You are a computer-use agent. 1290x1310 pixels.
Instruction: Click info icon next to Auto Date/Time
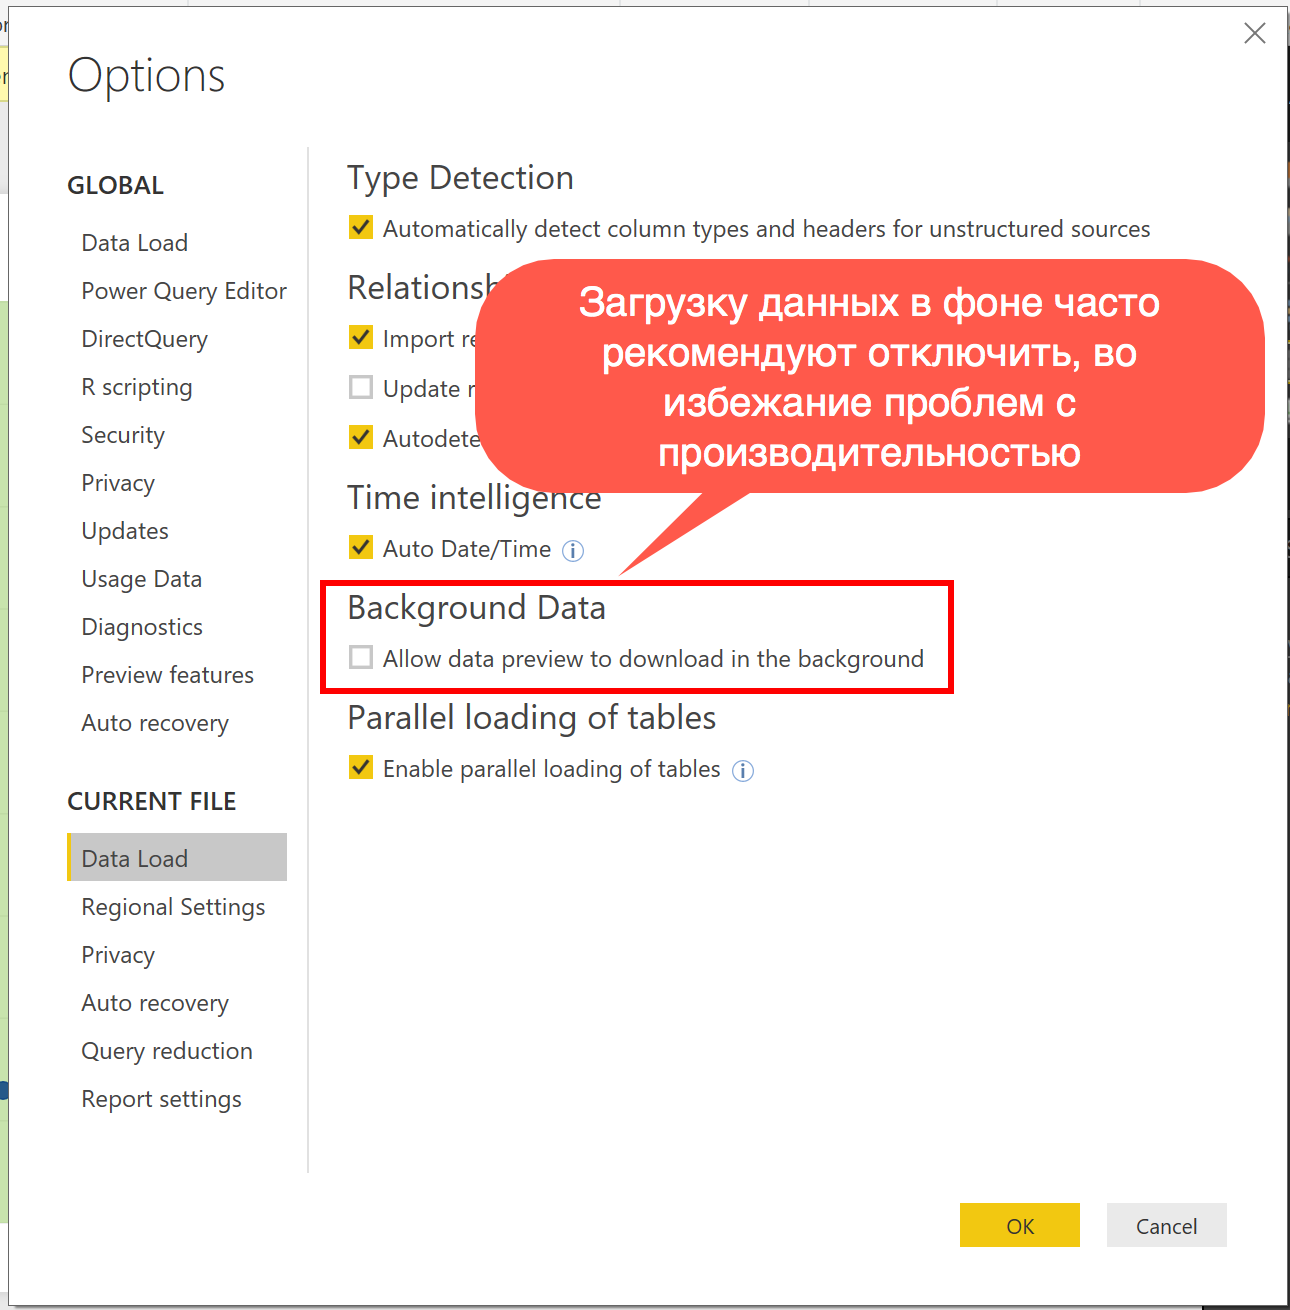[x=573, y=551]
